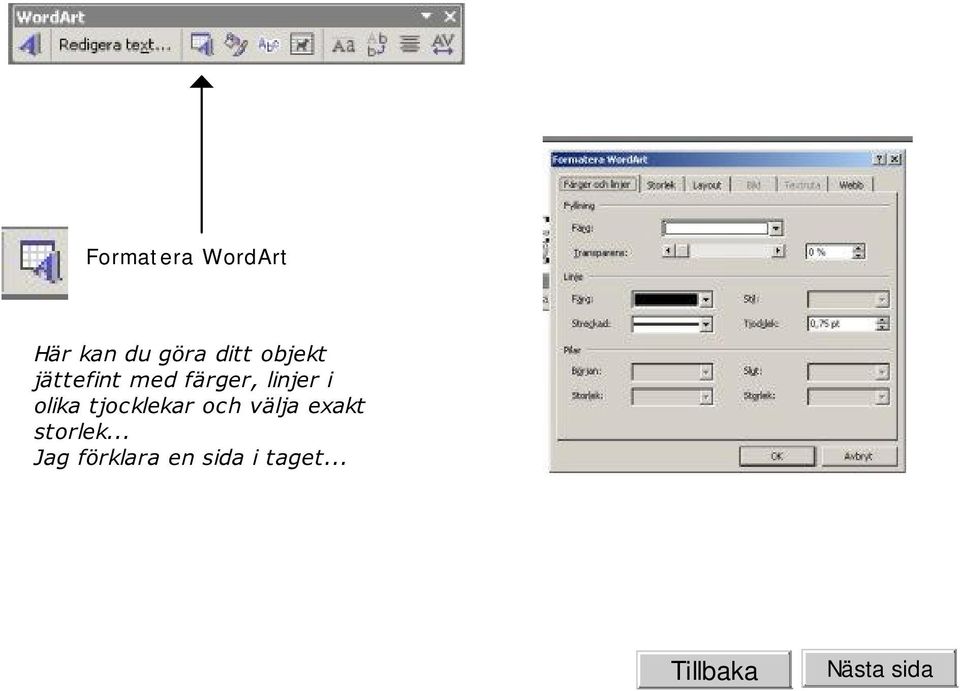This screenshot has width=960, height=691.
Task: Click the disabled Textruta tab
Action: [802, 185]
